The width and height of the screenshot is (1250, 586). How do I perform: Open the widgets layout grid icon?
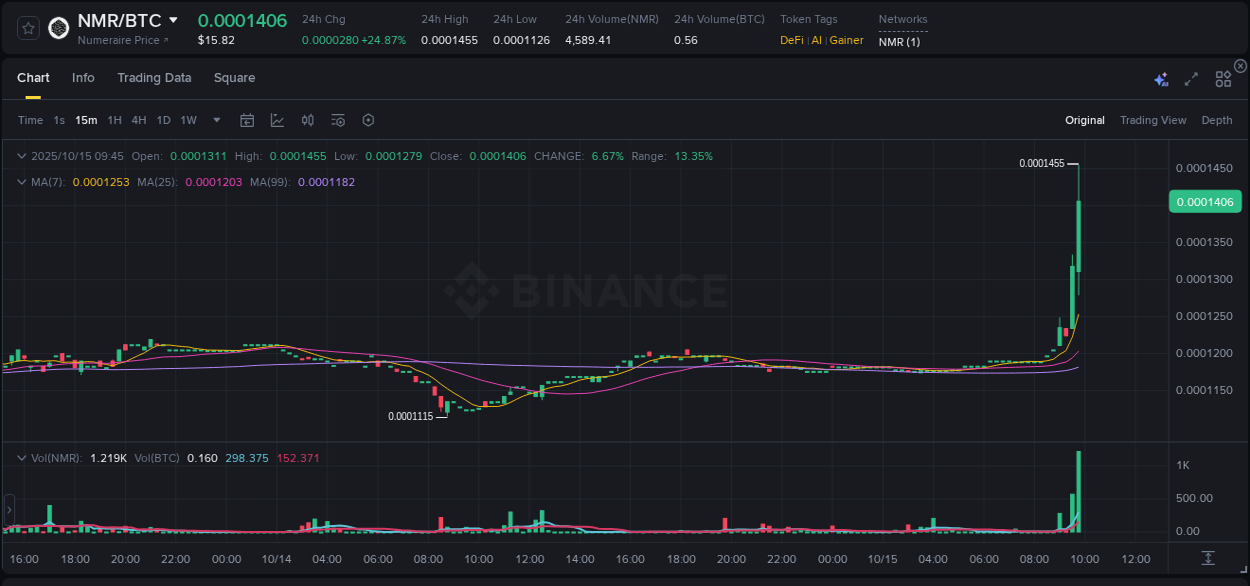coord(1222,77)
